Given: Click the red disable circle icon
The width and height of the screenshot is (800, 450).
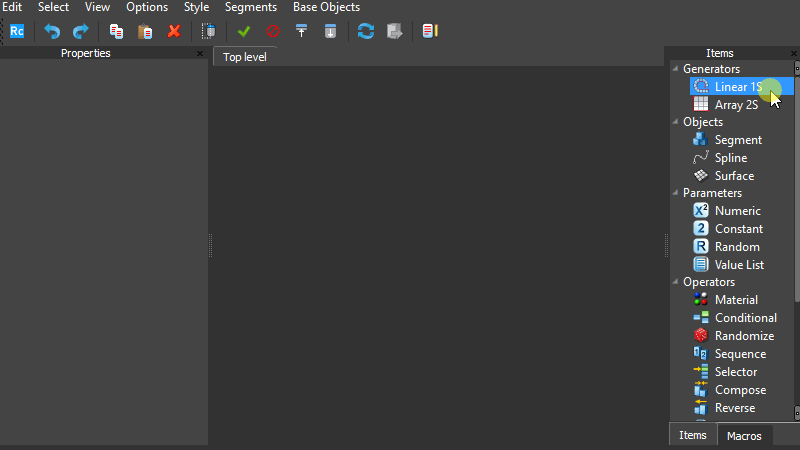Looking at the screenshot, I should point(272,31).
